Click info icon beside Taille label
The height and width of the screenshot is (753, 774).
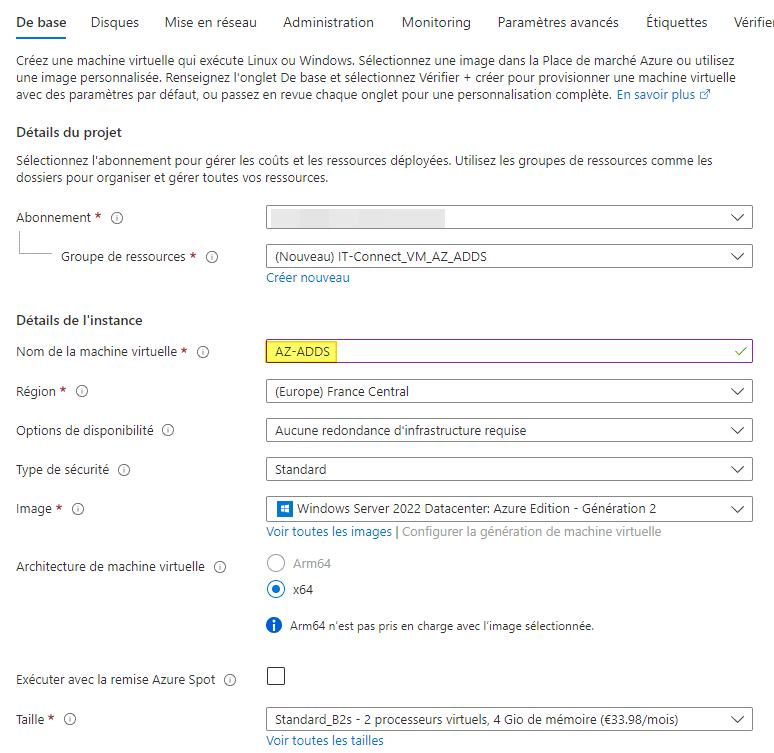coord(70,719)
